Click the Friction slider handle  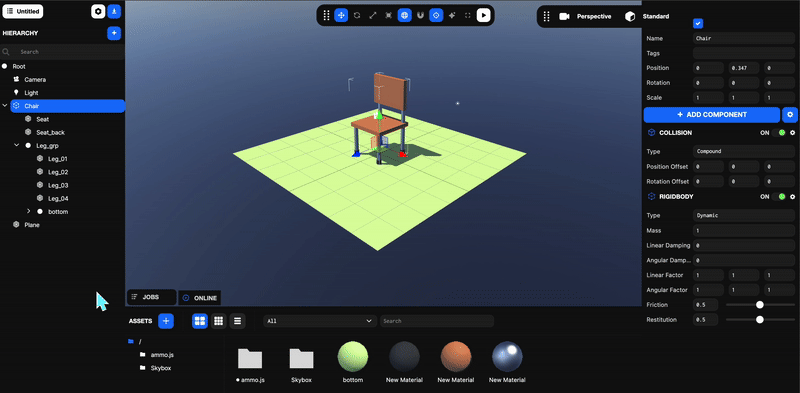point(760,305)
